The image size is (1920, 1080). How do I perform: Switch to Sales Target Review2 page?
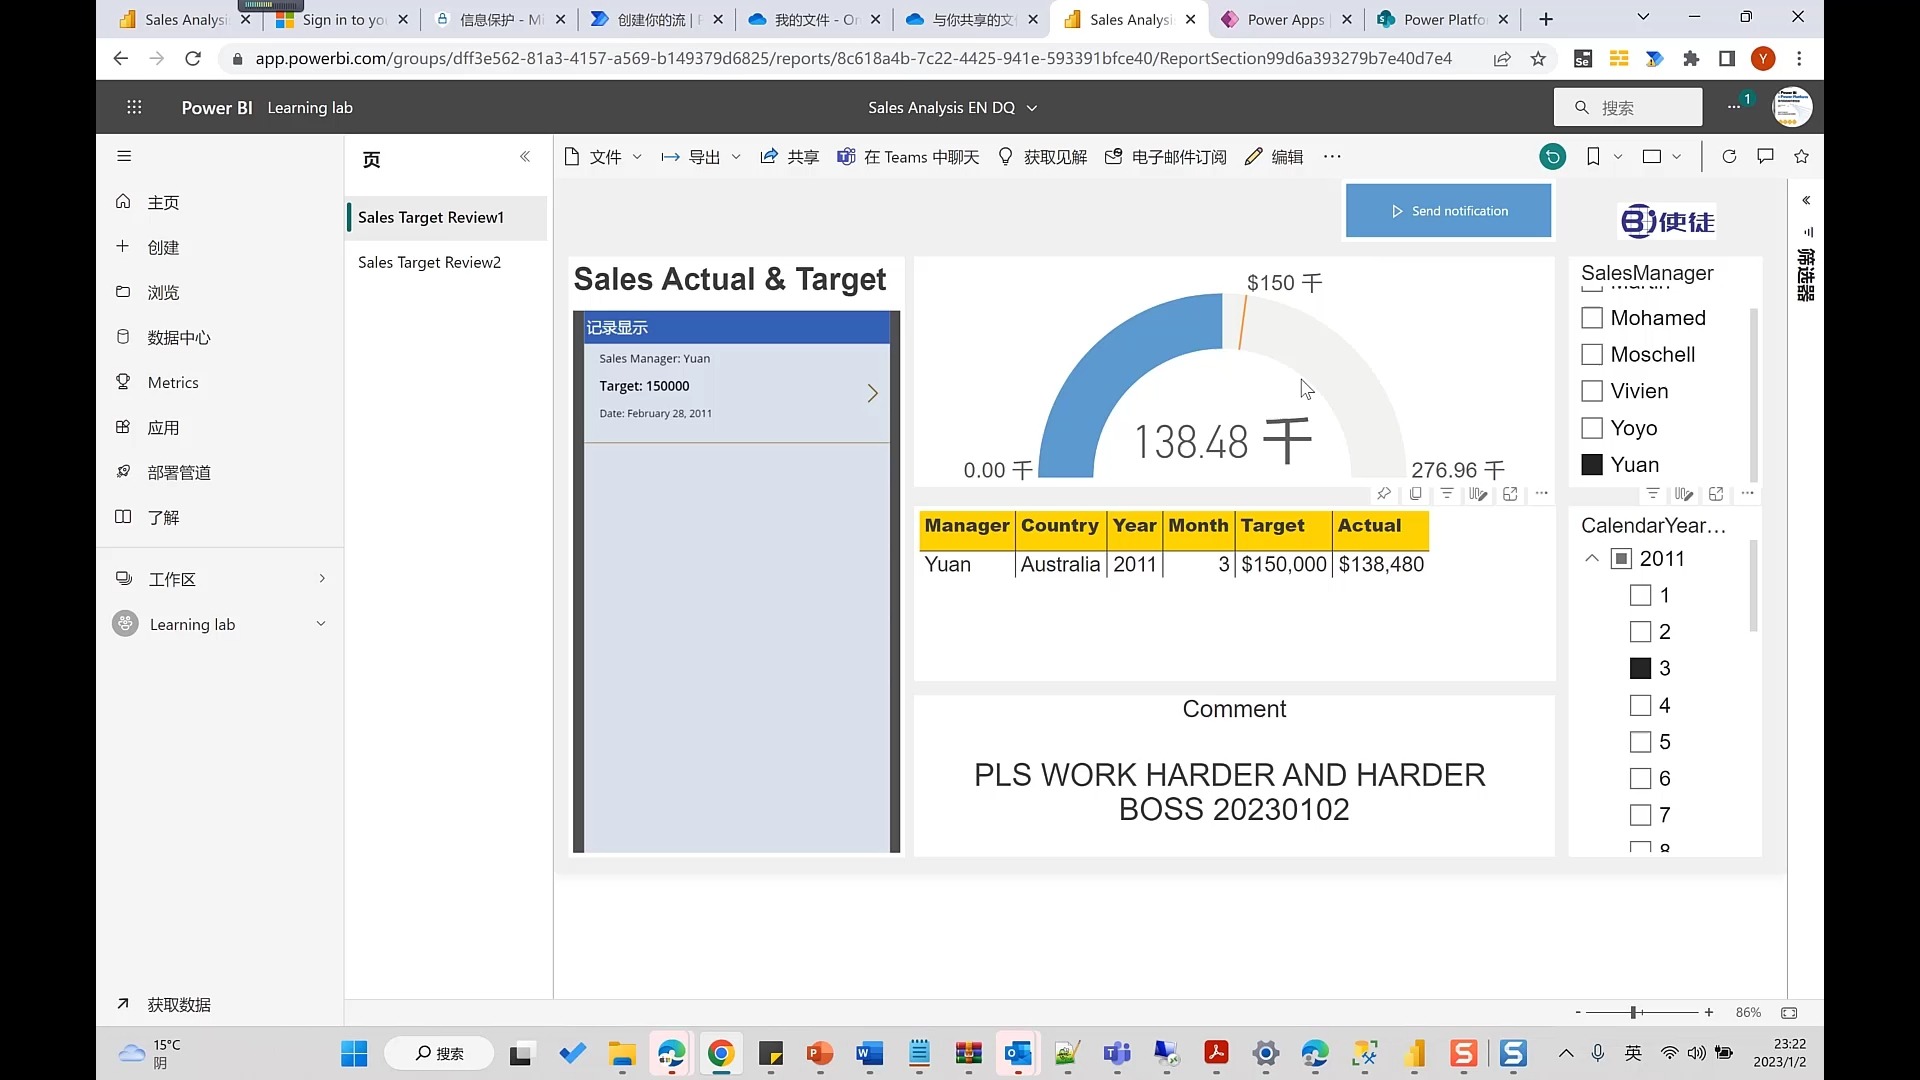429,262
